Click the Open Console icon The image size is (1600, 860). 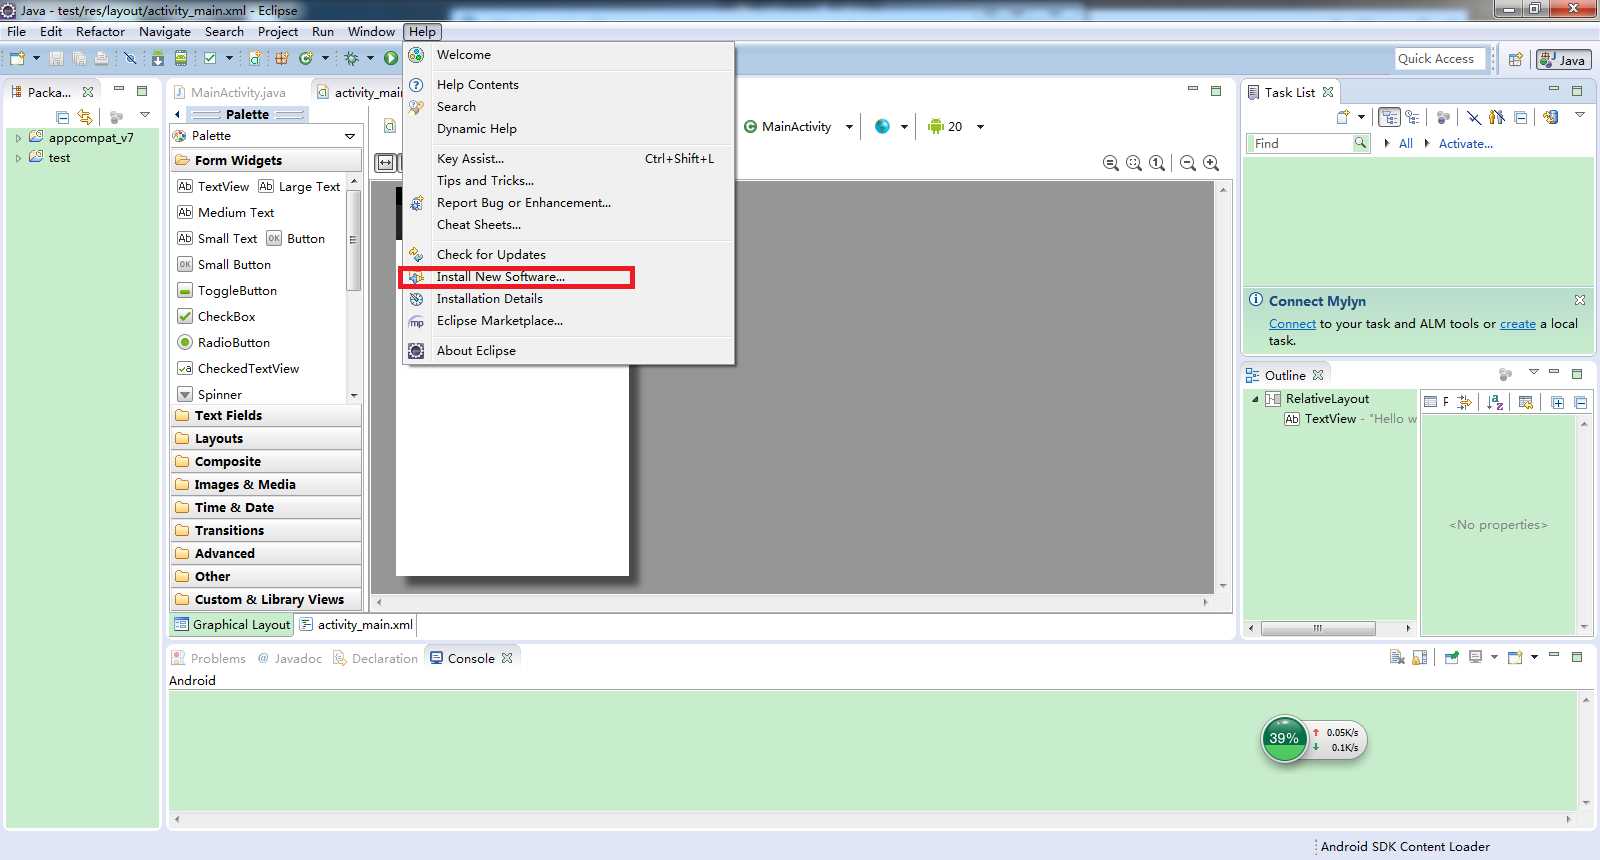coord(1516,657)
